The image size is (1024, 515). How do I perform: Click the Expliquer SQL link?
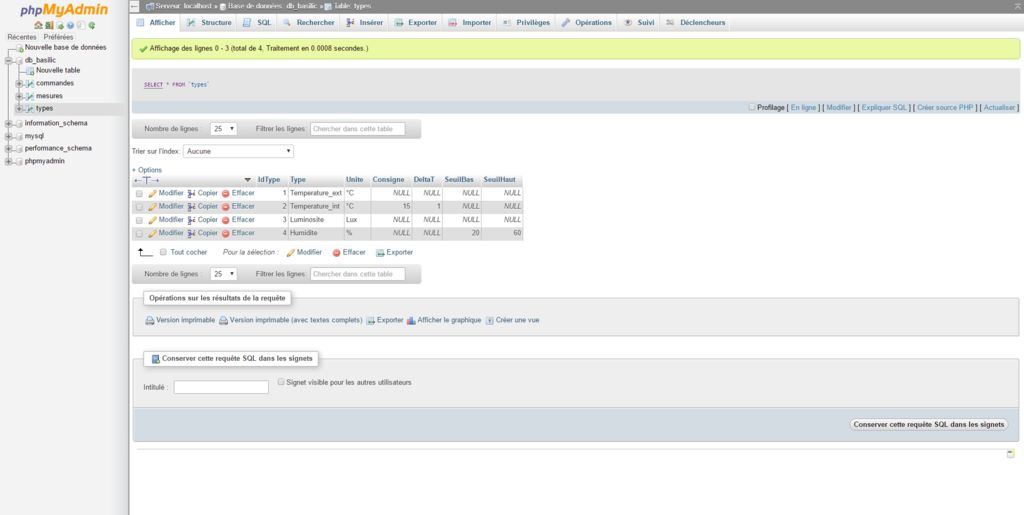[884, 107]
